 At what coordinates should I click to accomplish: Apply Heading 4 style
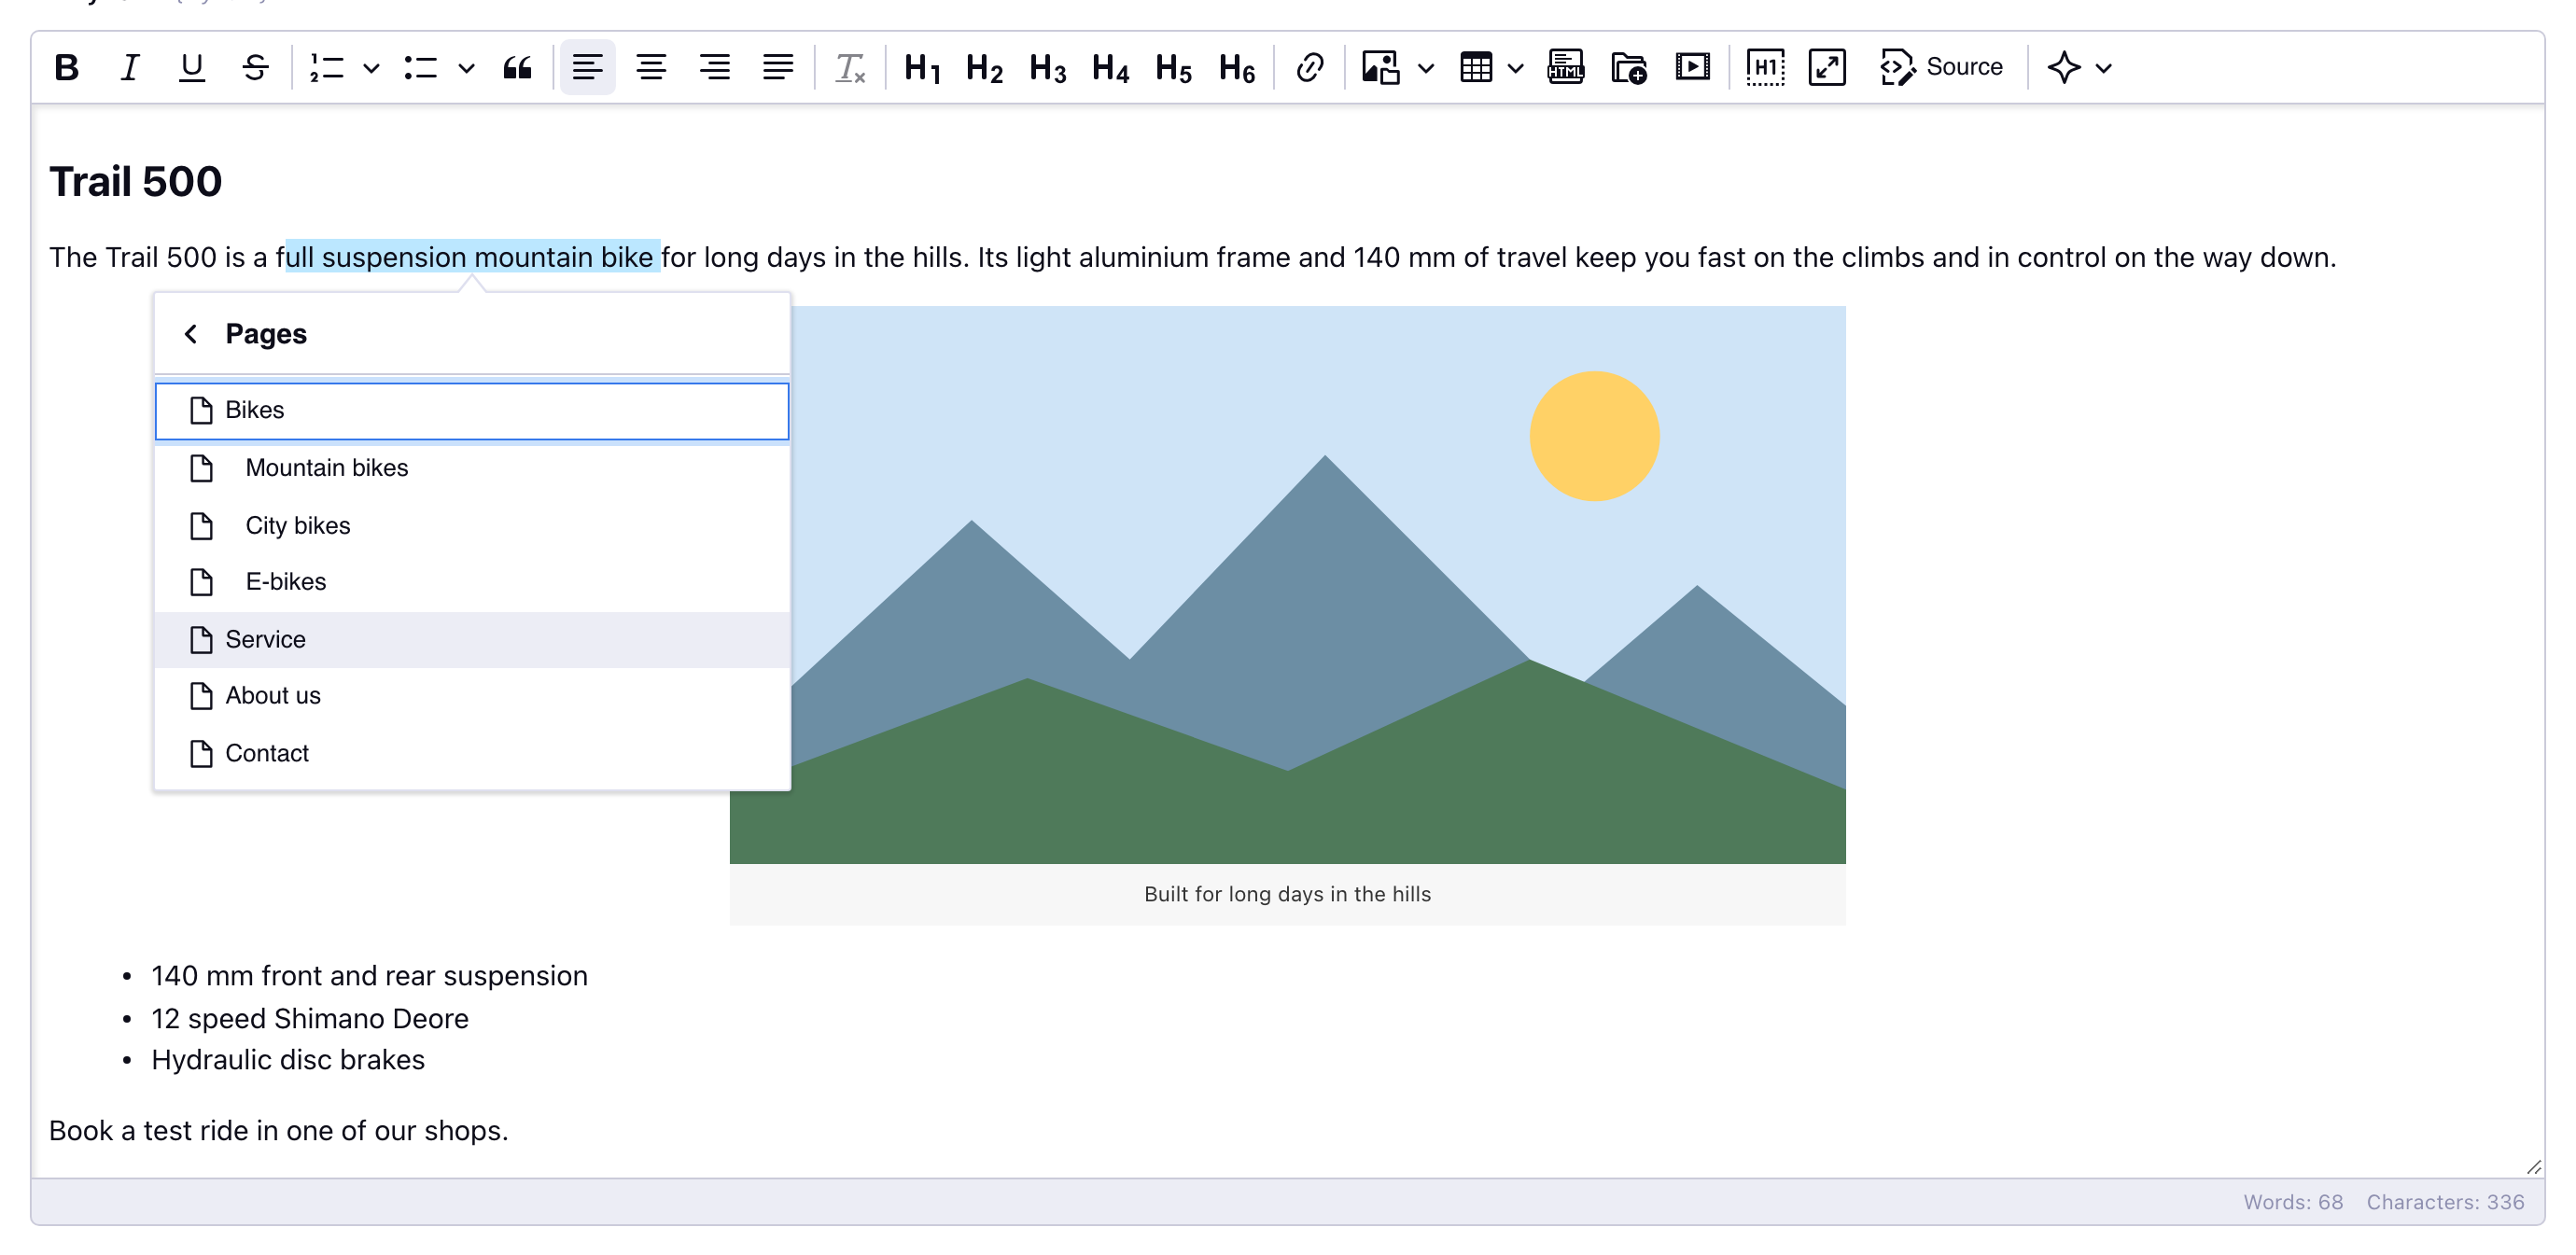pos(1111,68)
